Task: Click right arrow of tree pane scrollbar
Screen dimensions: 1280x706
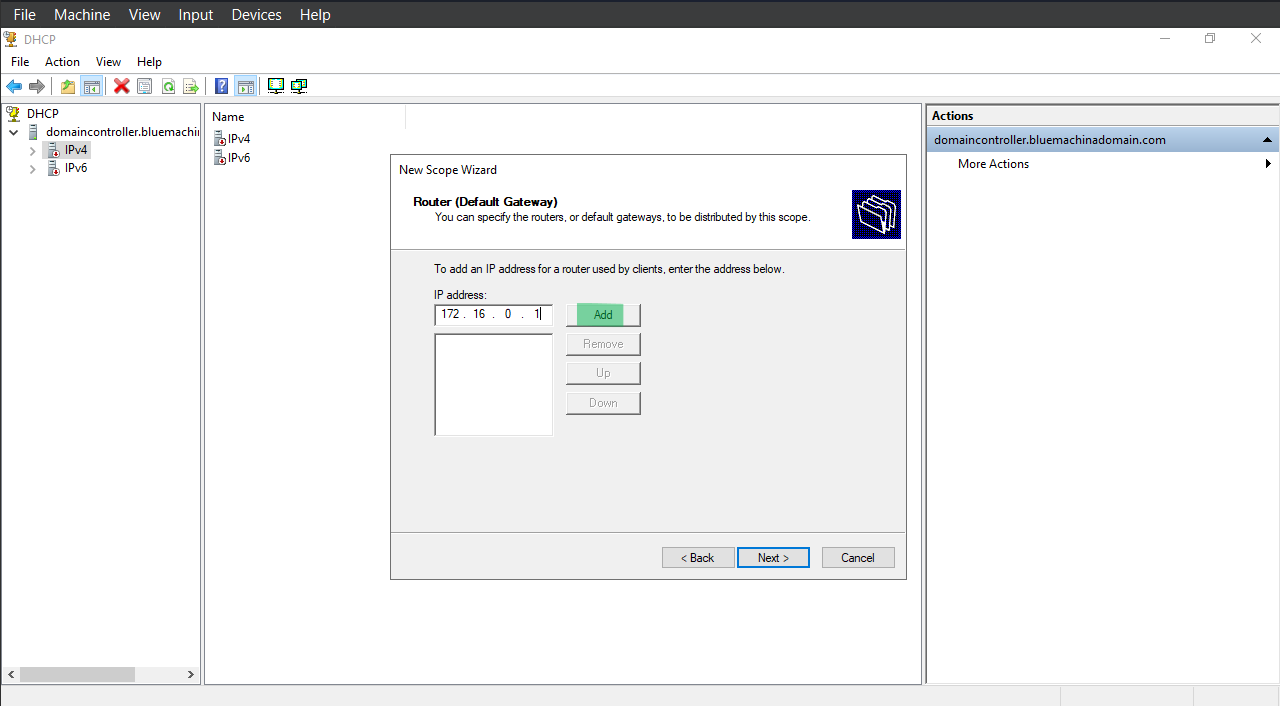Action: coord(191,675)
